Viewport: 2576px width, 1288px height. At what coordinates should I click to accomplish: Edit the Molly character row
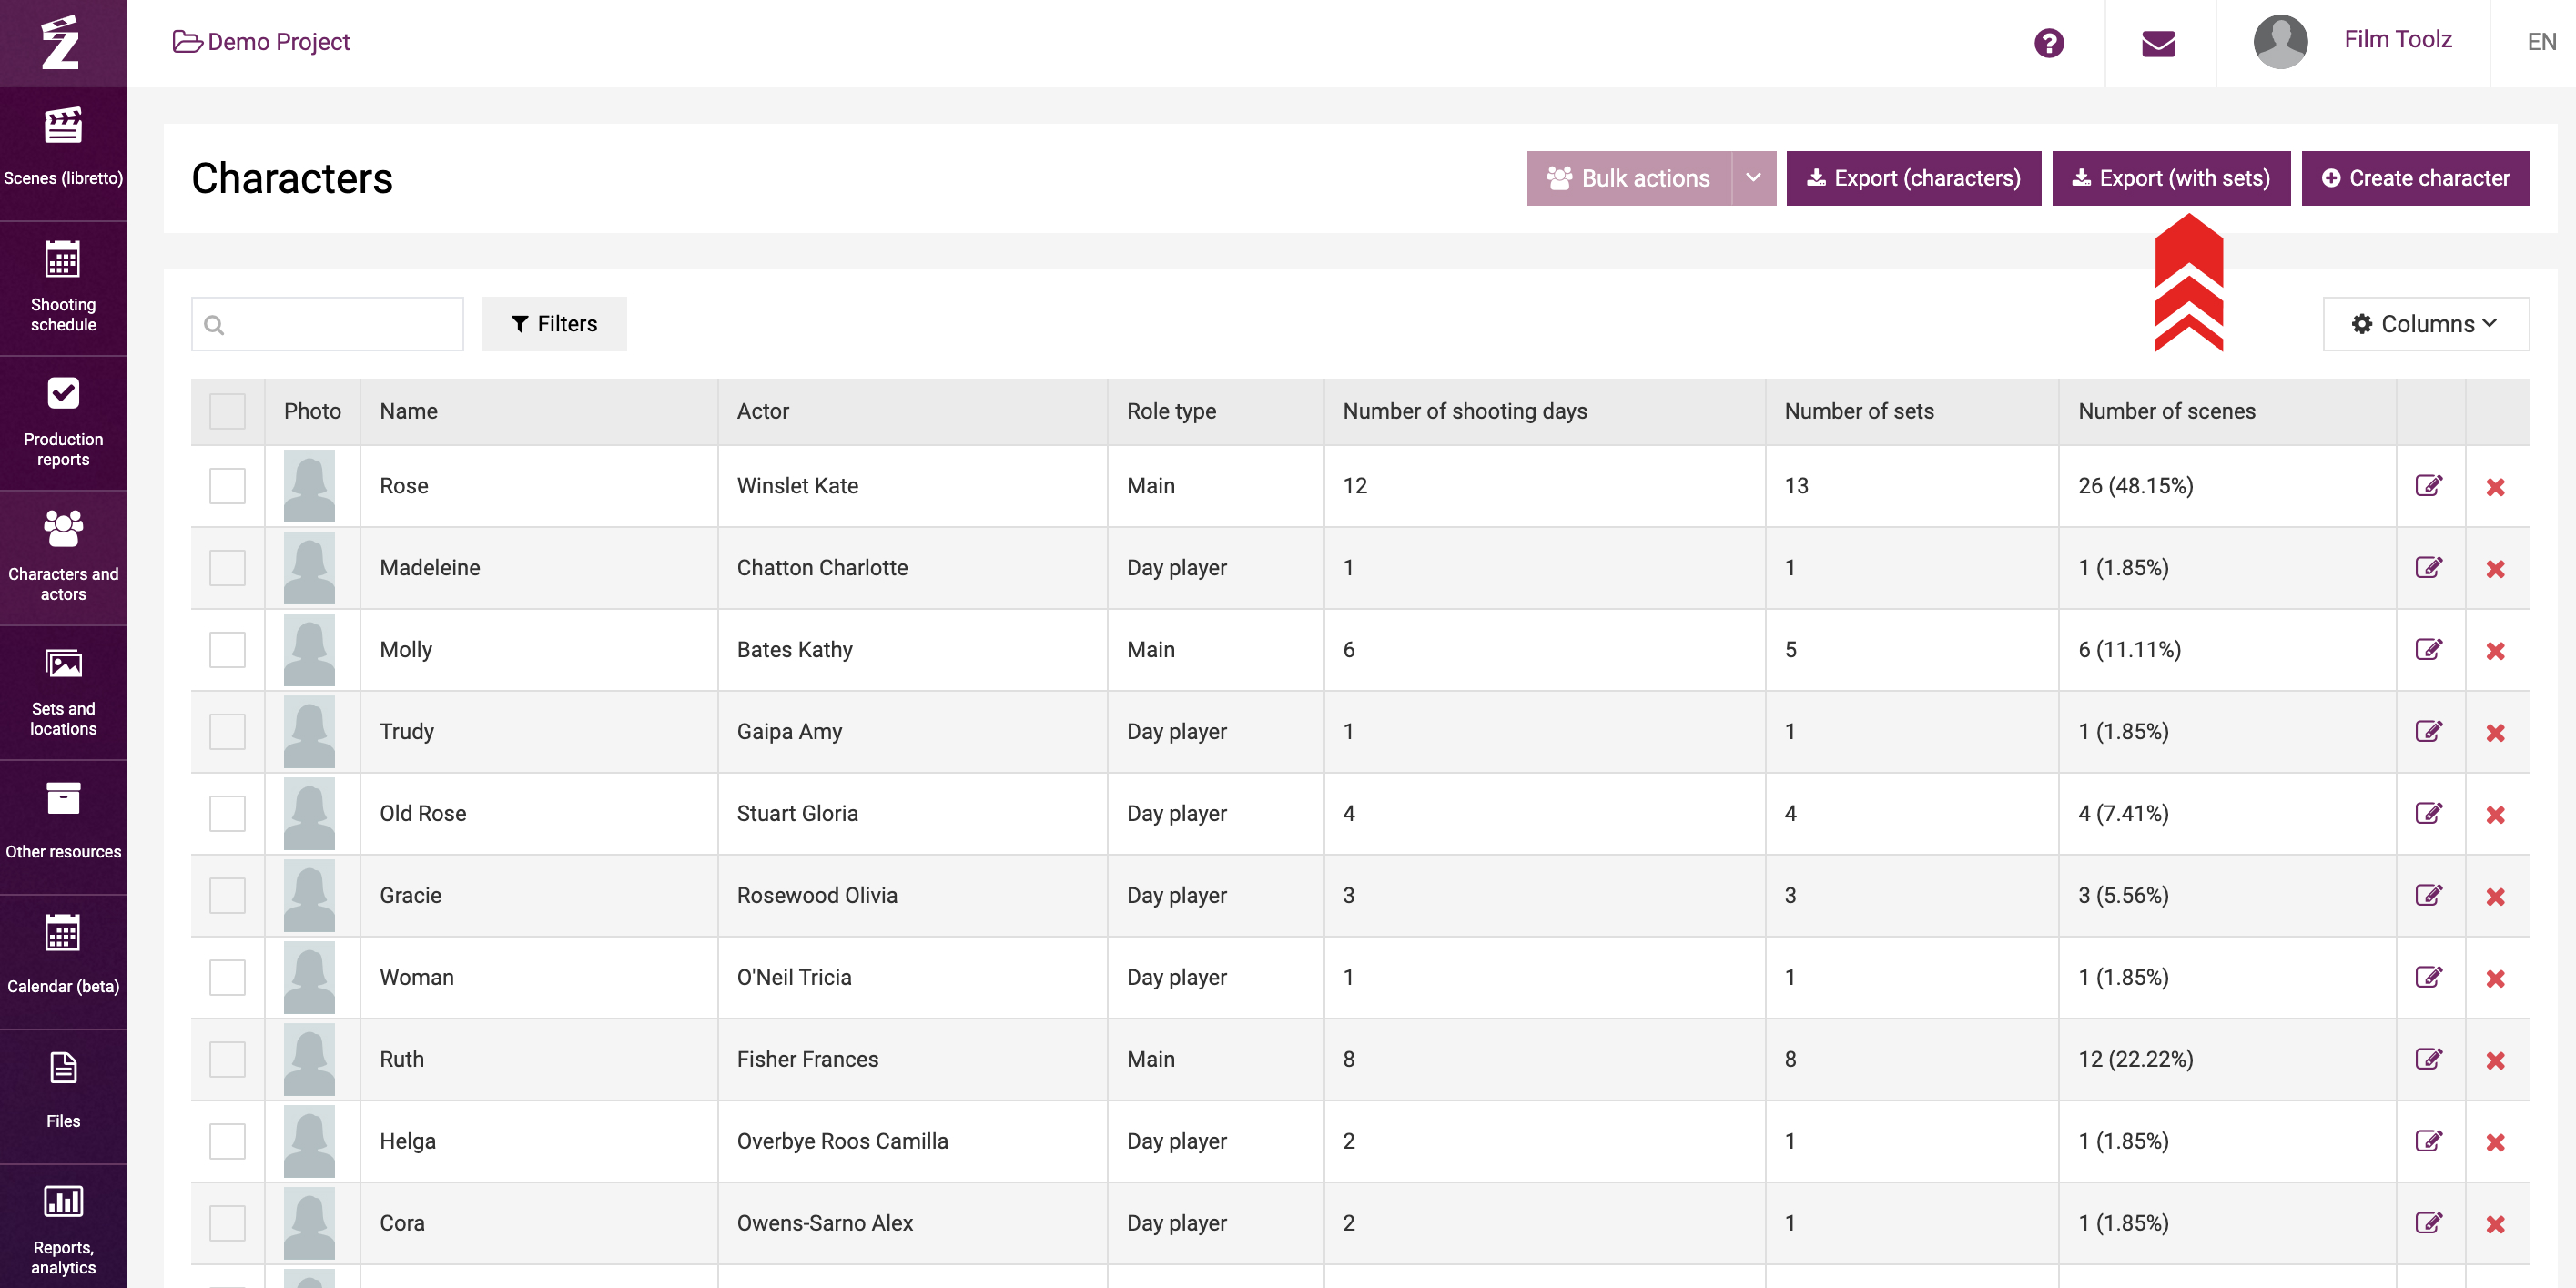(x=2428, y=650)
